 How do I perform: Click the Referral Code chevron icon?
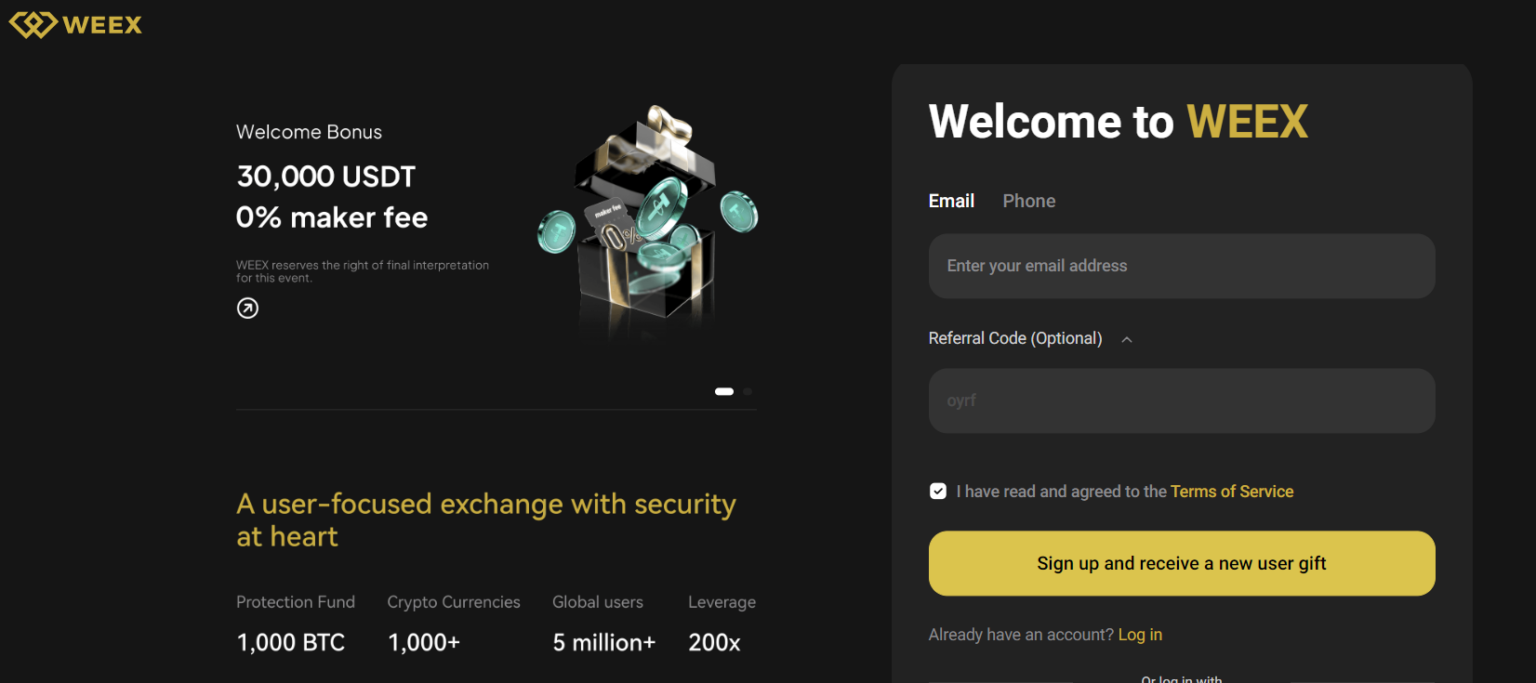1126,339
